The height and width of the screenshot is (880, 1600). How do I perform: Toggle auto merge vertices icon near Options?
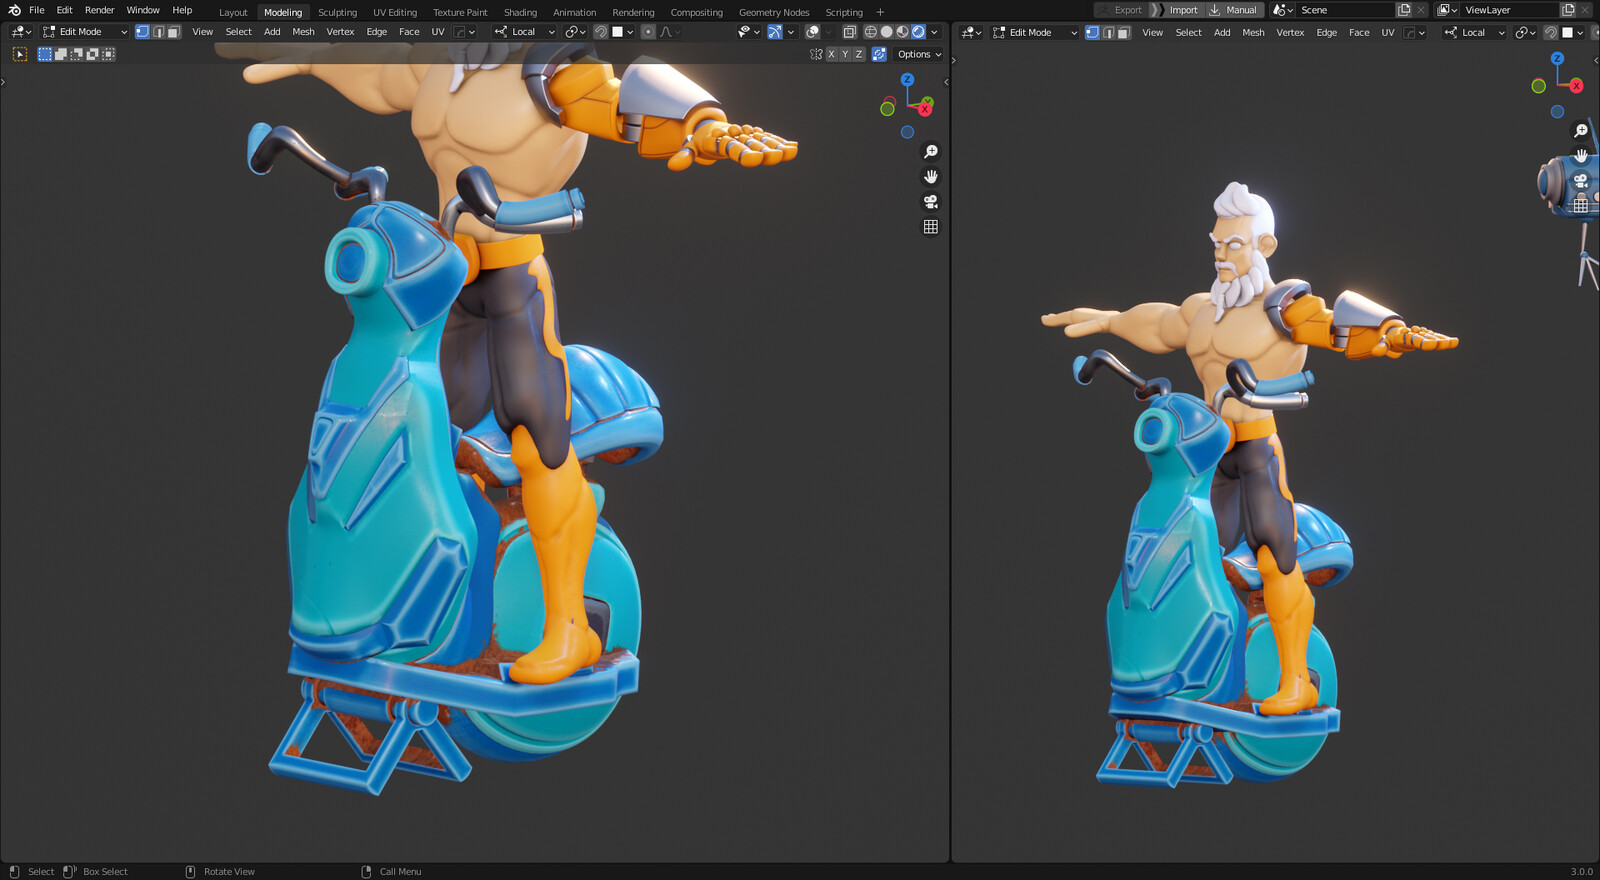tap(879, 54)
